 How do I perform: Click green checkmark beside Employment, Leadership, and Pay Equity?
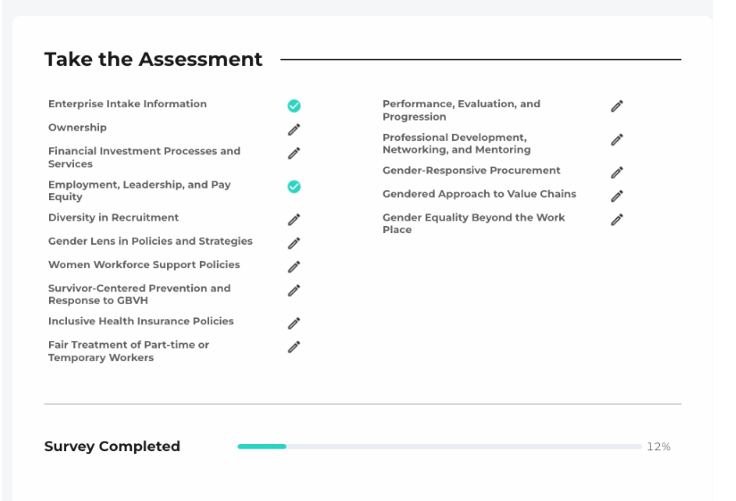pyautogui.click(x=294, y=186)
